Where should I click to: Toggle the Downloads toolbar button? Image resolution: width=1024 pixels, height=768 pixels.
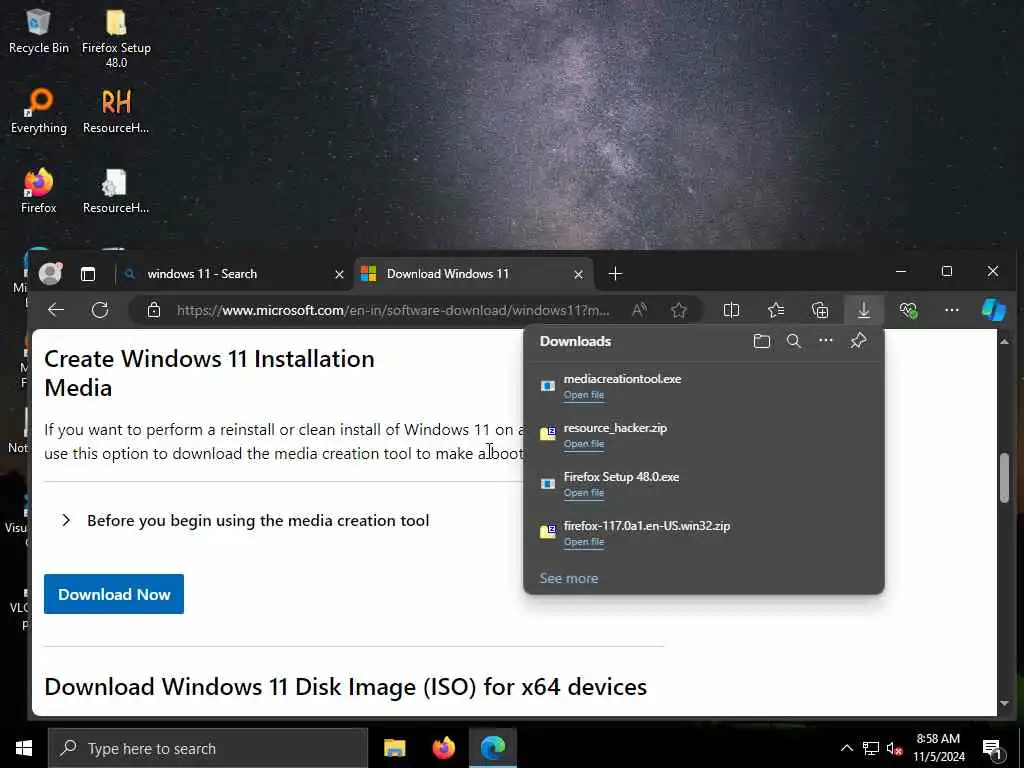[x=863, y=310]
